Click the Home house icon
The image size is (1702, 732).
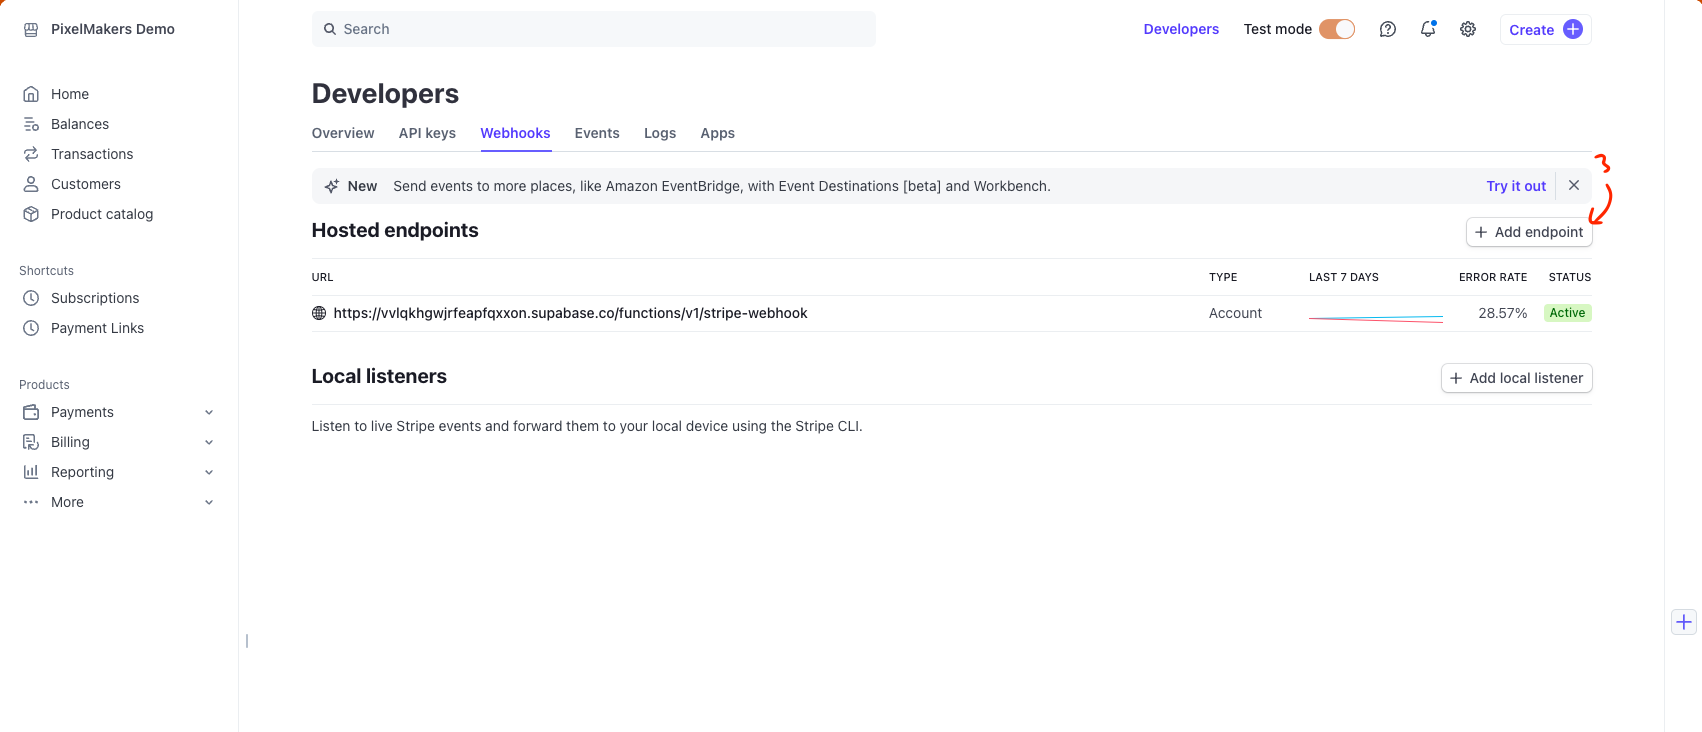(31, 94)
